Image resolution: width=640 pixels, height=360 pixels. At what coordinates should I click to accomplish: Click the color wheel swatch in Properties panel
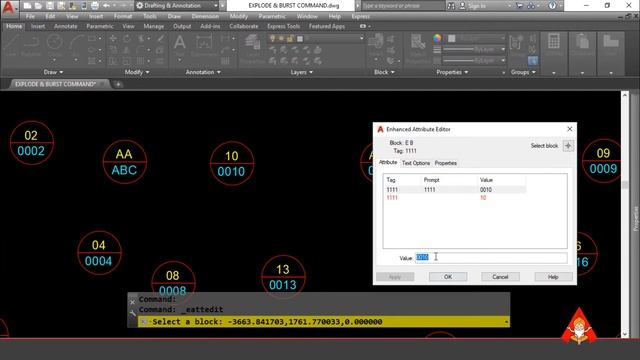tap(437, 38)
